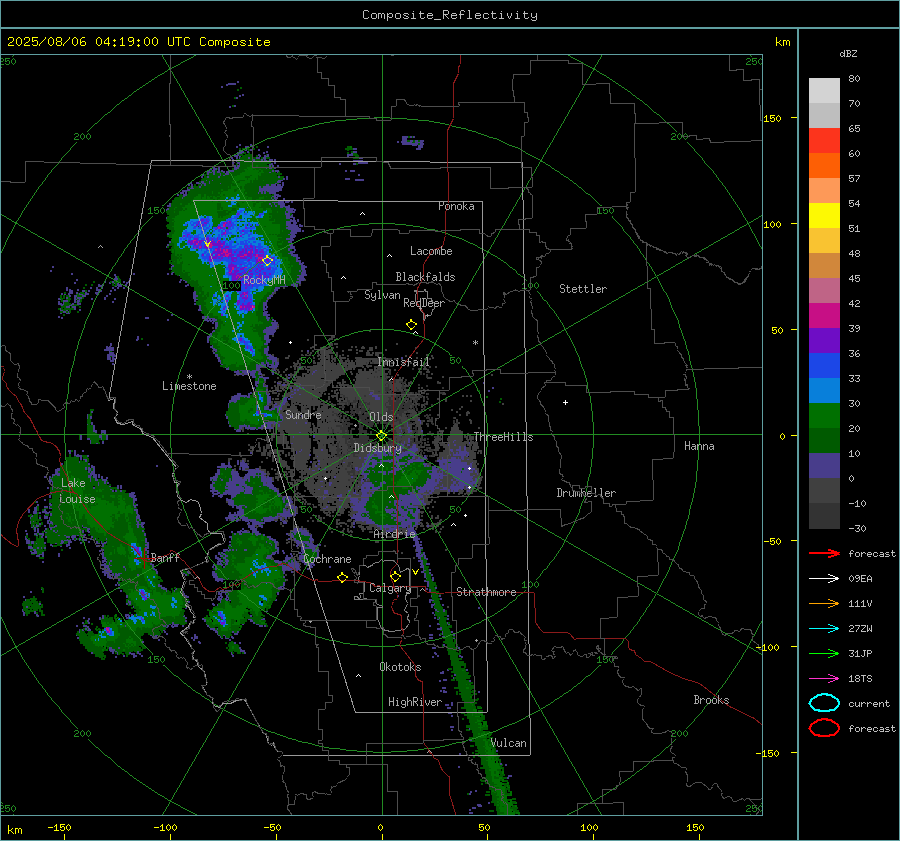Click the Drumheller label
Image resolution: width=900 pixels, height=841 pixels.
(x=586, y=493)
